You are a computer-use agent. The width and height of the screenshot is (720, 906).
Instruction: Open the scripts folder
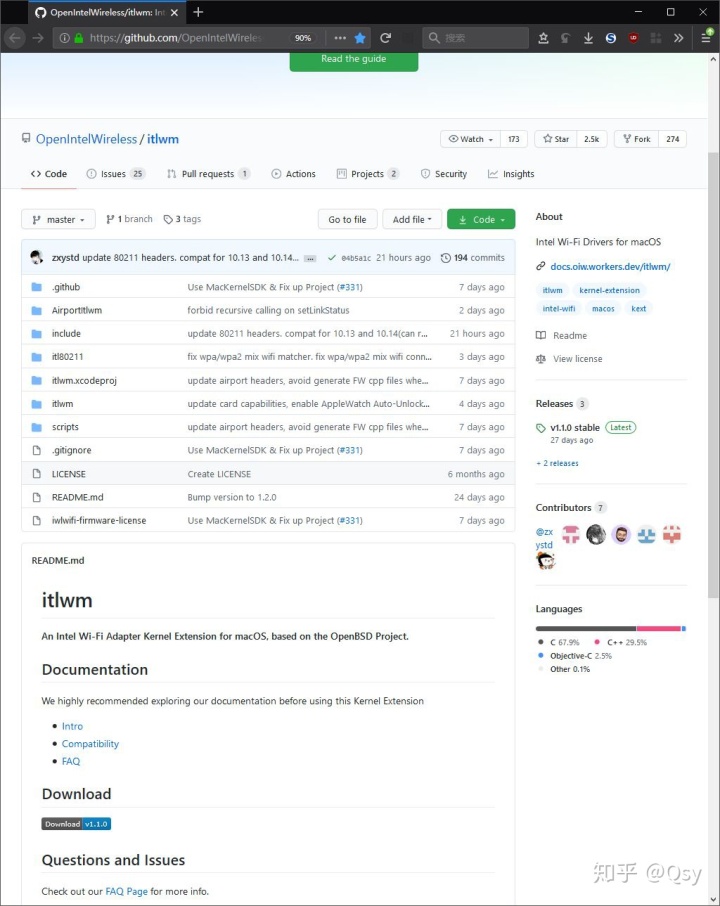65,427
